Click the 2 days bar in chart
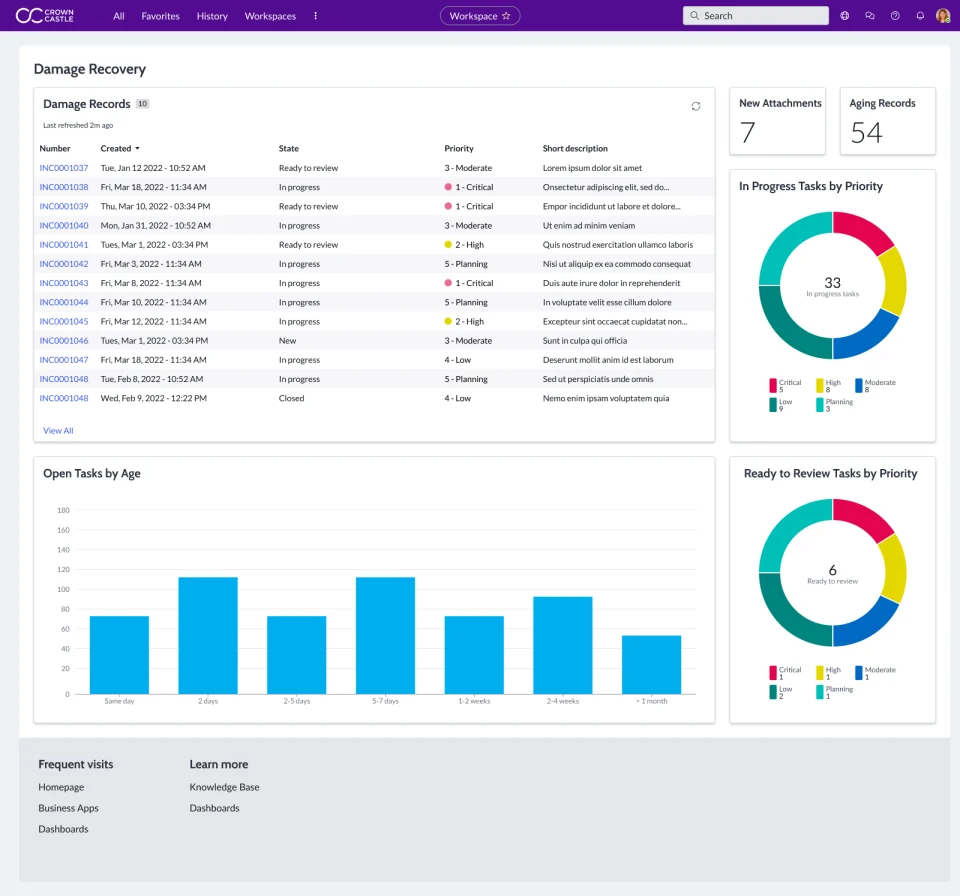960x896 pixels. [x=208, y=636]
